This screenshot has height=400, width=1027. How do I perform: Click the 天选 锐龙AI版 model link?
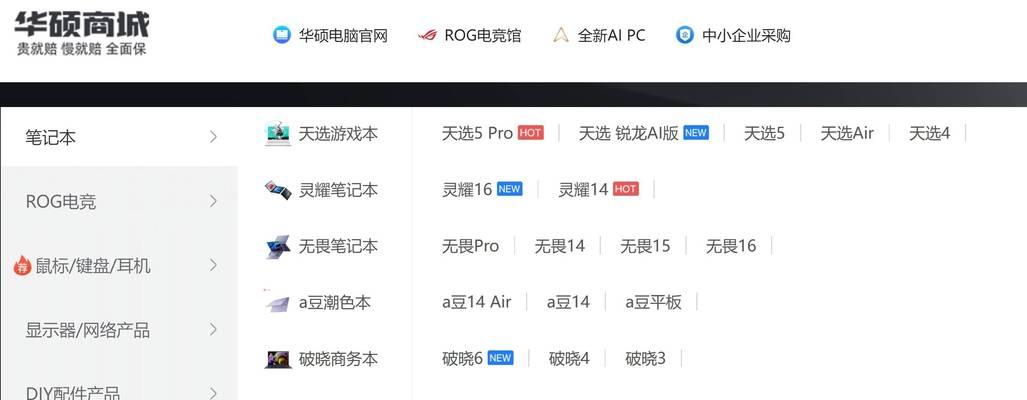tap(628, 134)
